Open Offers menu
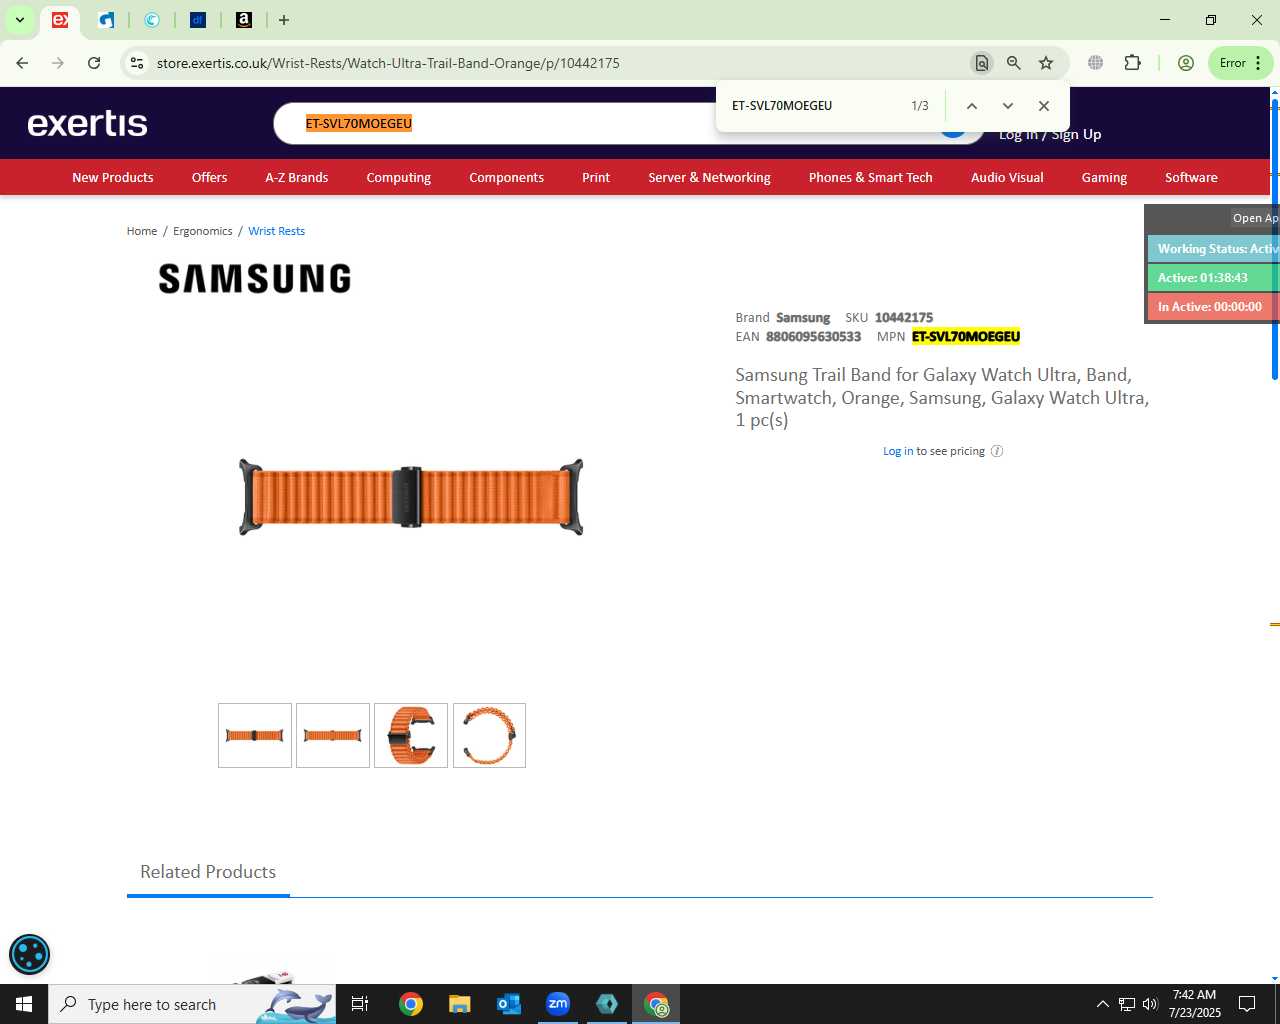Viewport: 1280px width, 1024px height. [x=209, y=177]
